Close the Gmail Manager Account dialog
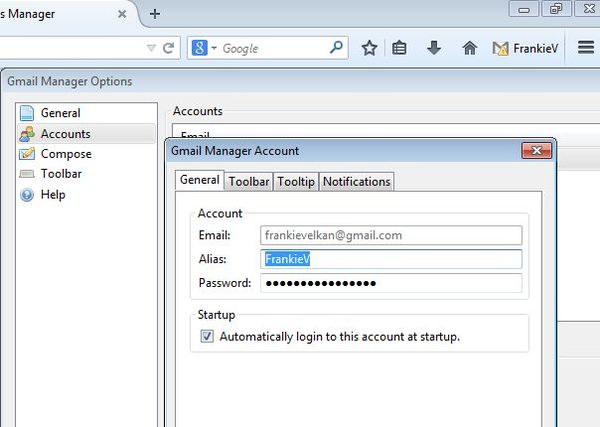Image resolution: width=600 pixels, height=427 pixels. click(536, 150)
